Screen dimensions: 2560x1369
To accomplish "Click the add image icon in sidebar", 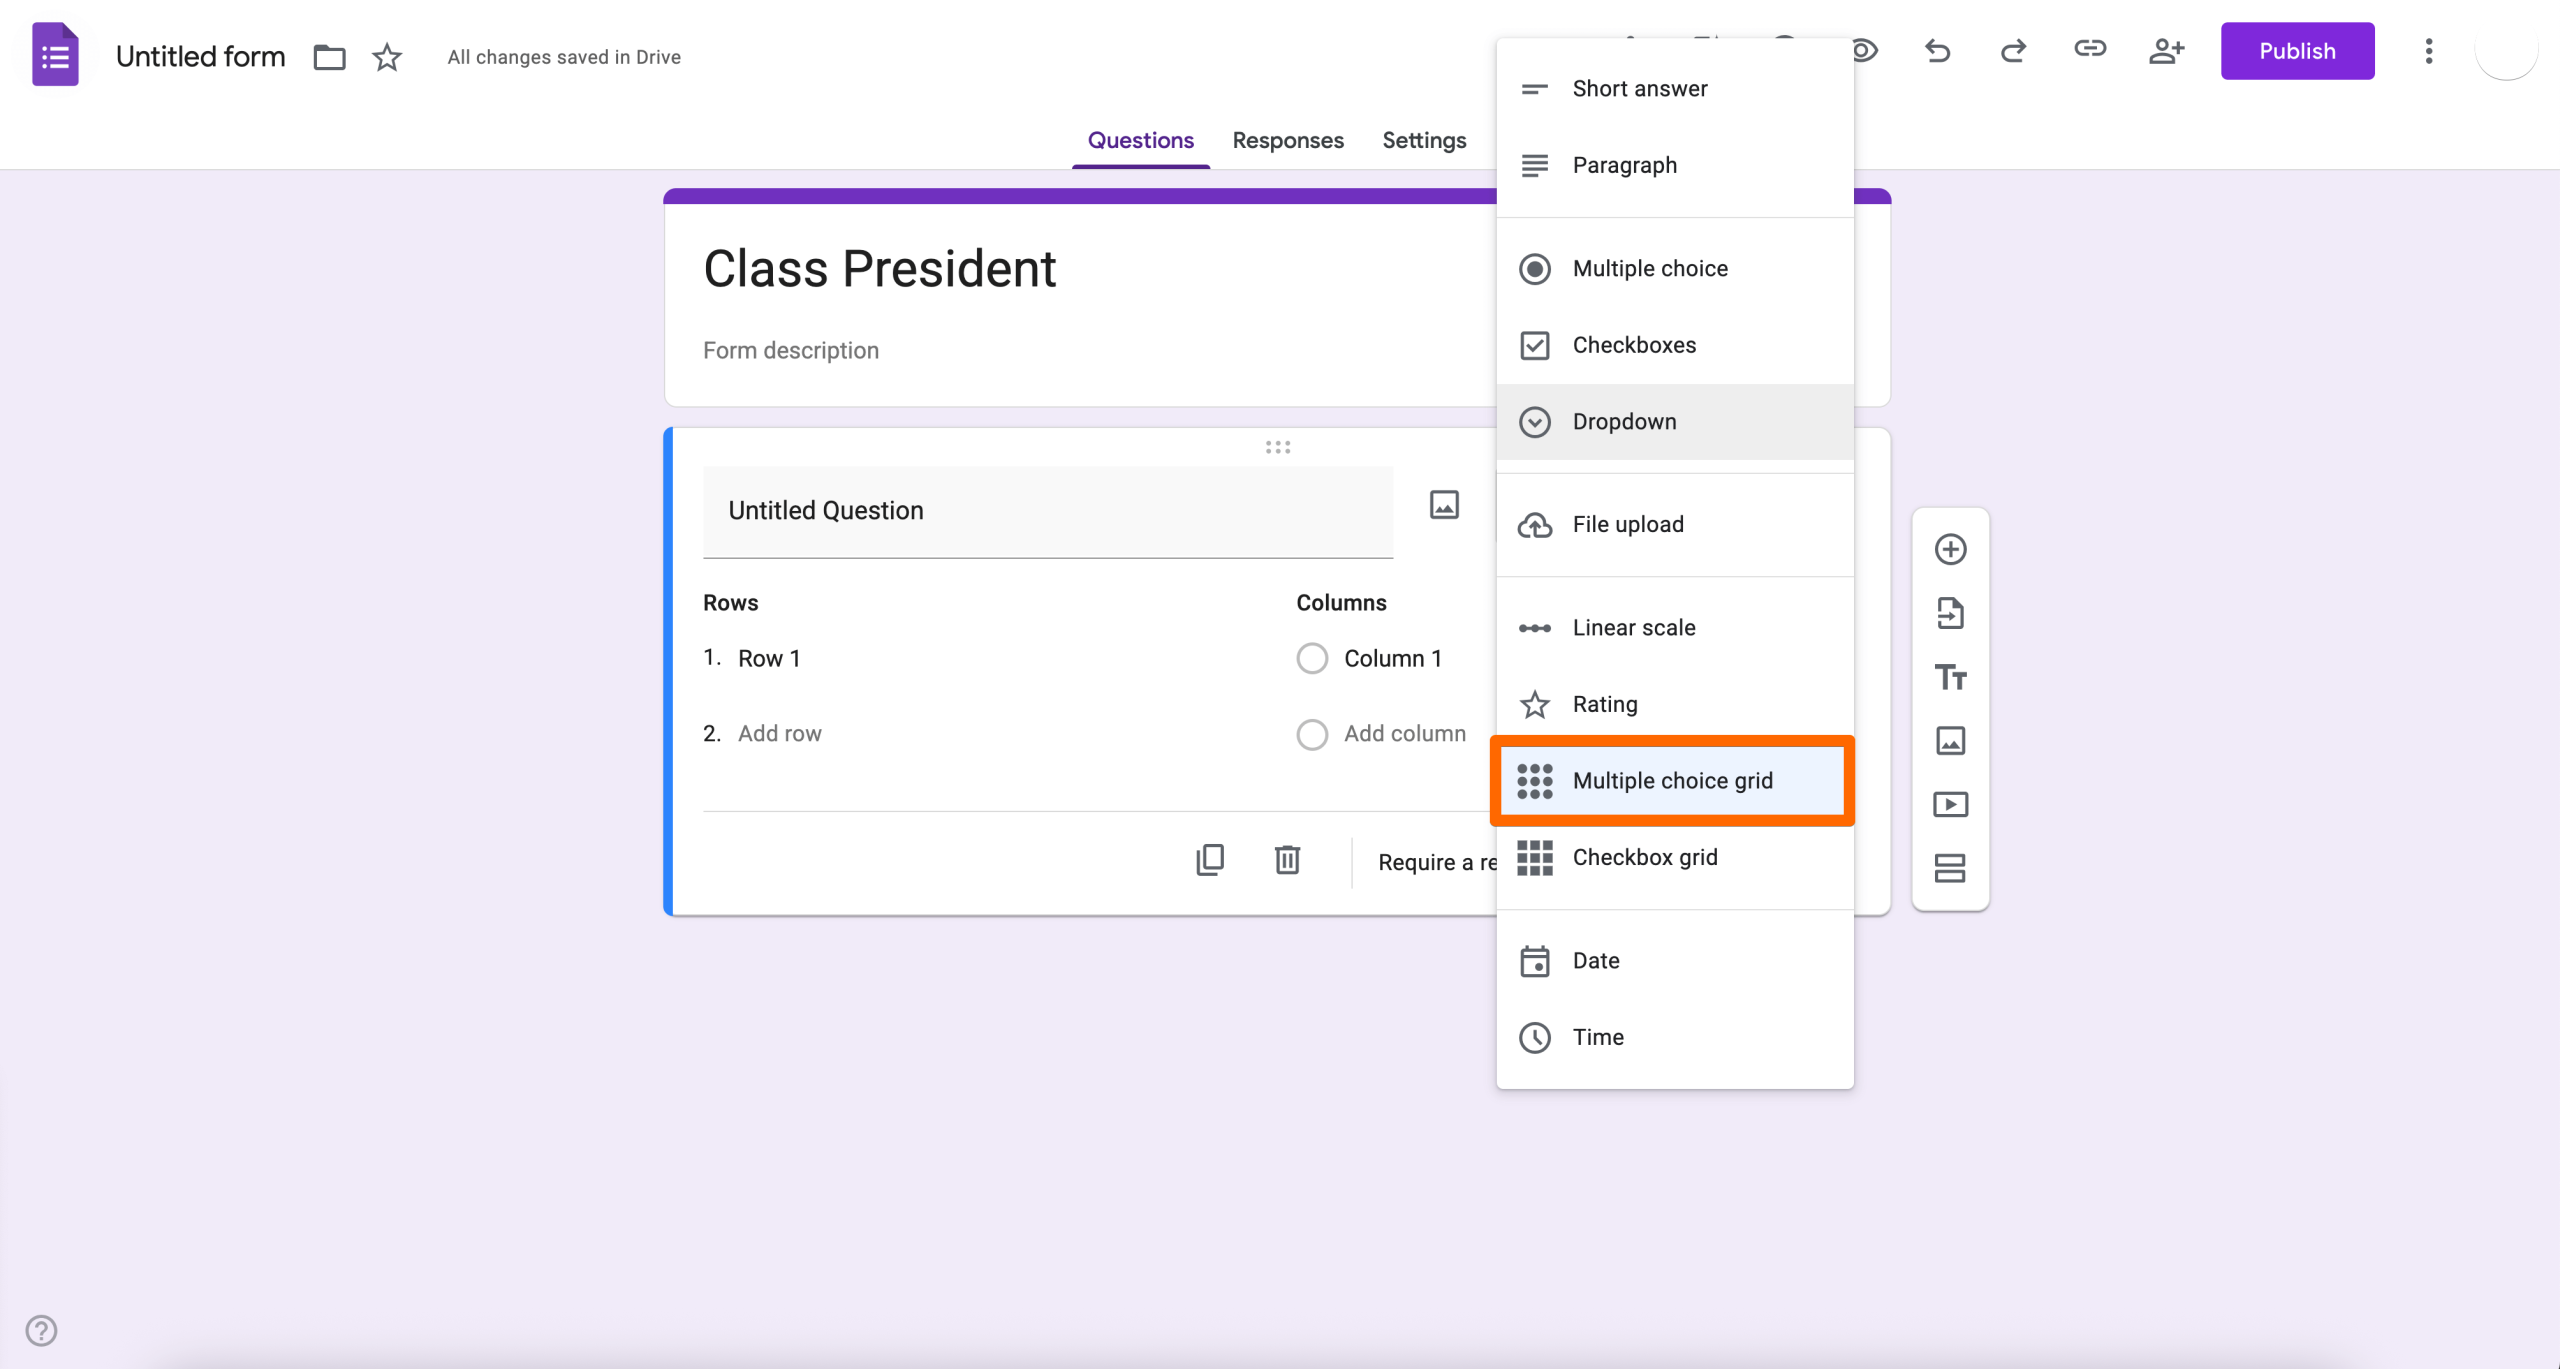I will tap(1950, 740).
